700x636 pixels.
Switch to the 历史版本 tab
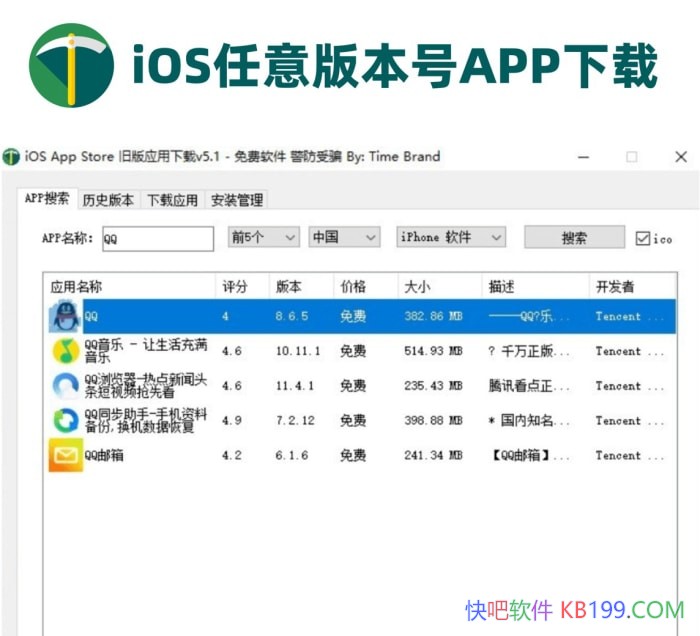[108, 200]
